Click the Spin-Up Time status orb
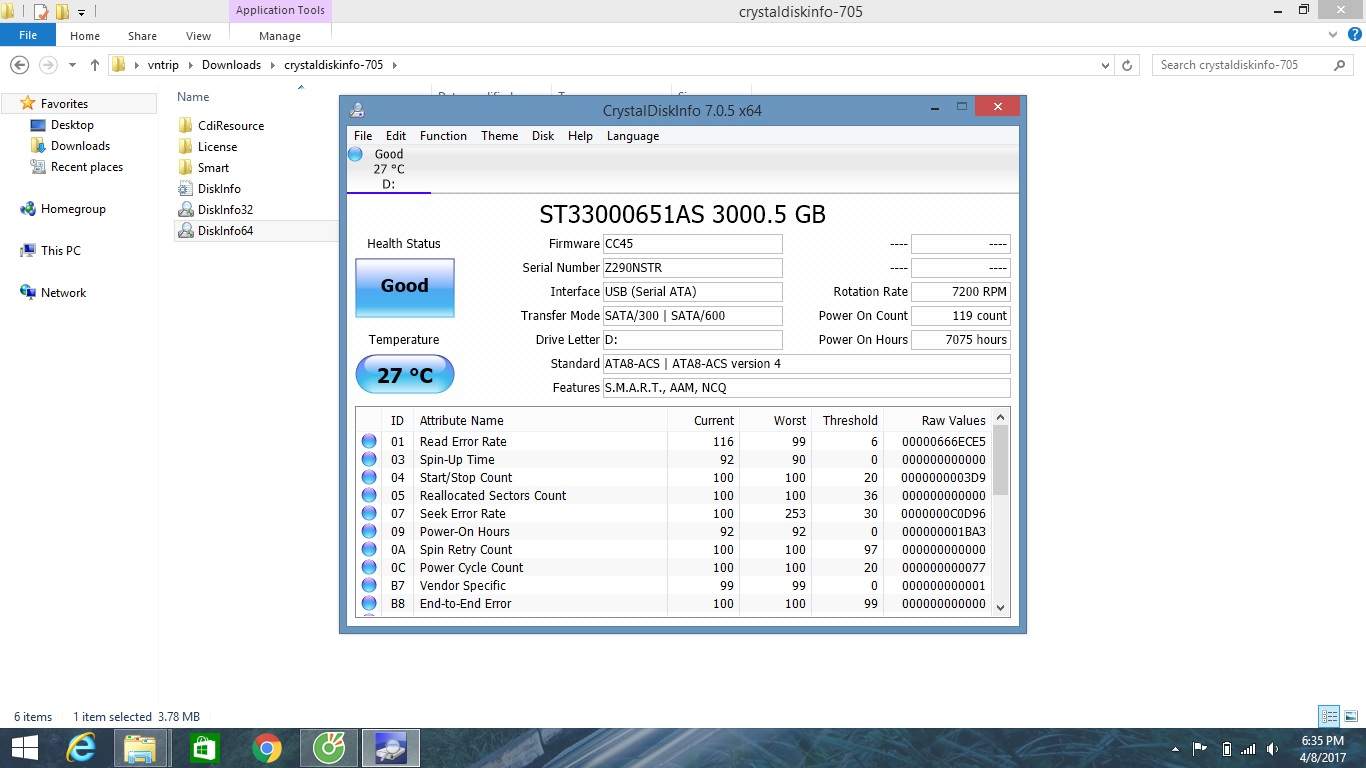 [369, 459]
